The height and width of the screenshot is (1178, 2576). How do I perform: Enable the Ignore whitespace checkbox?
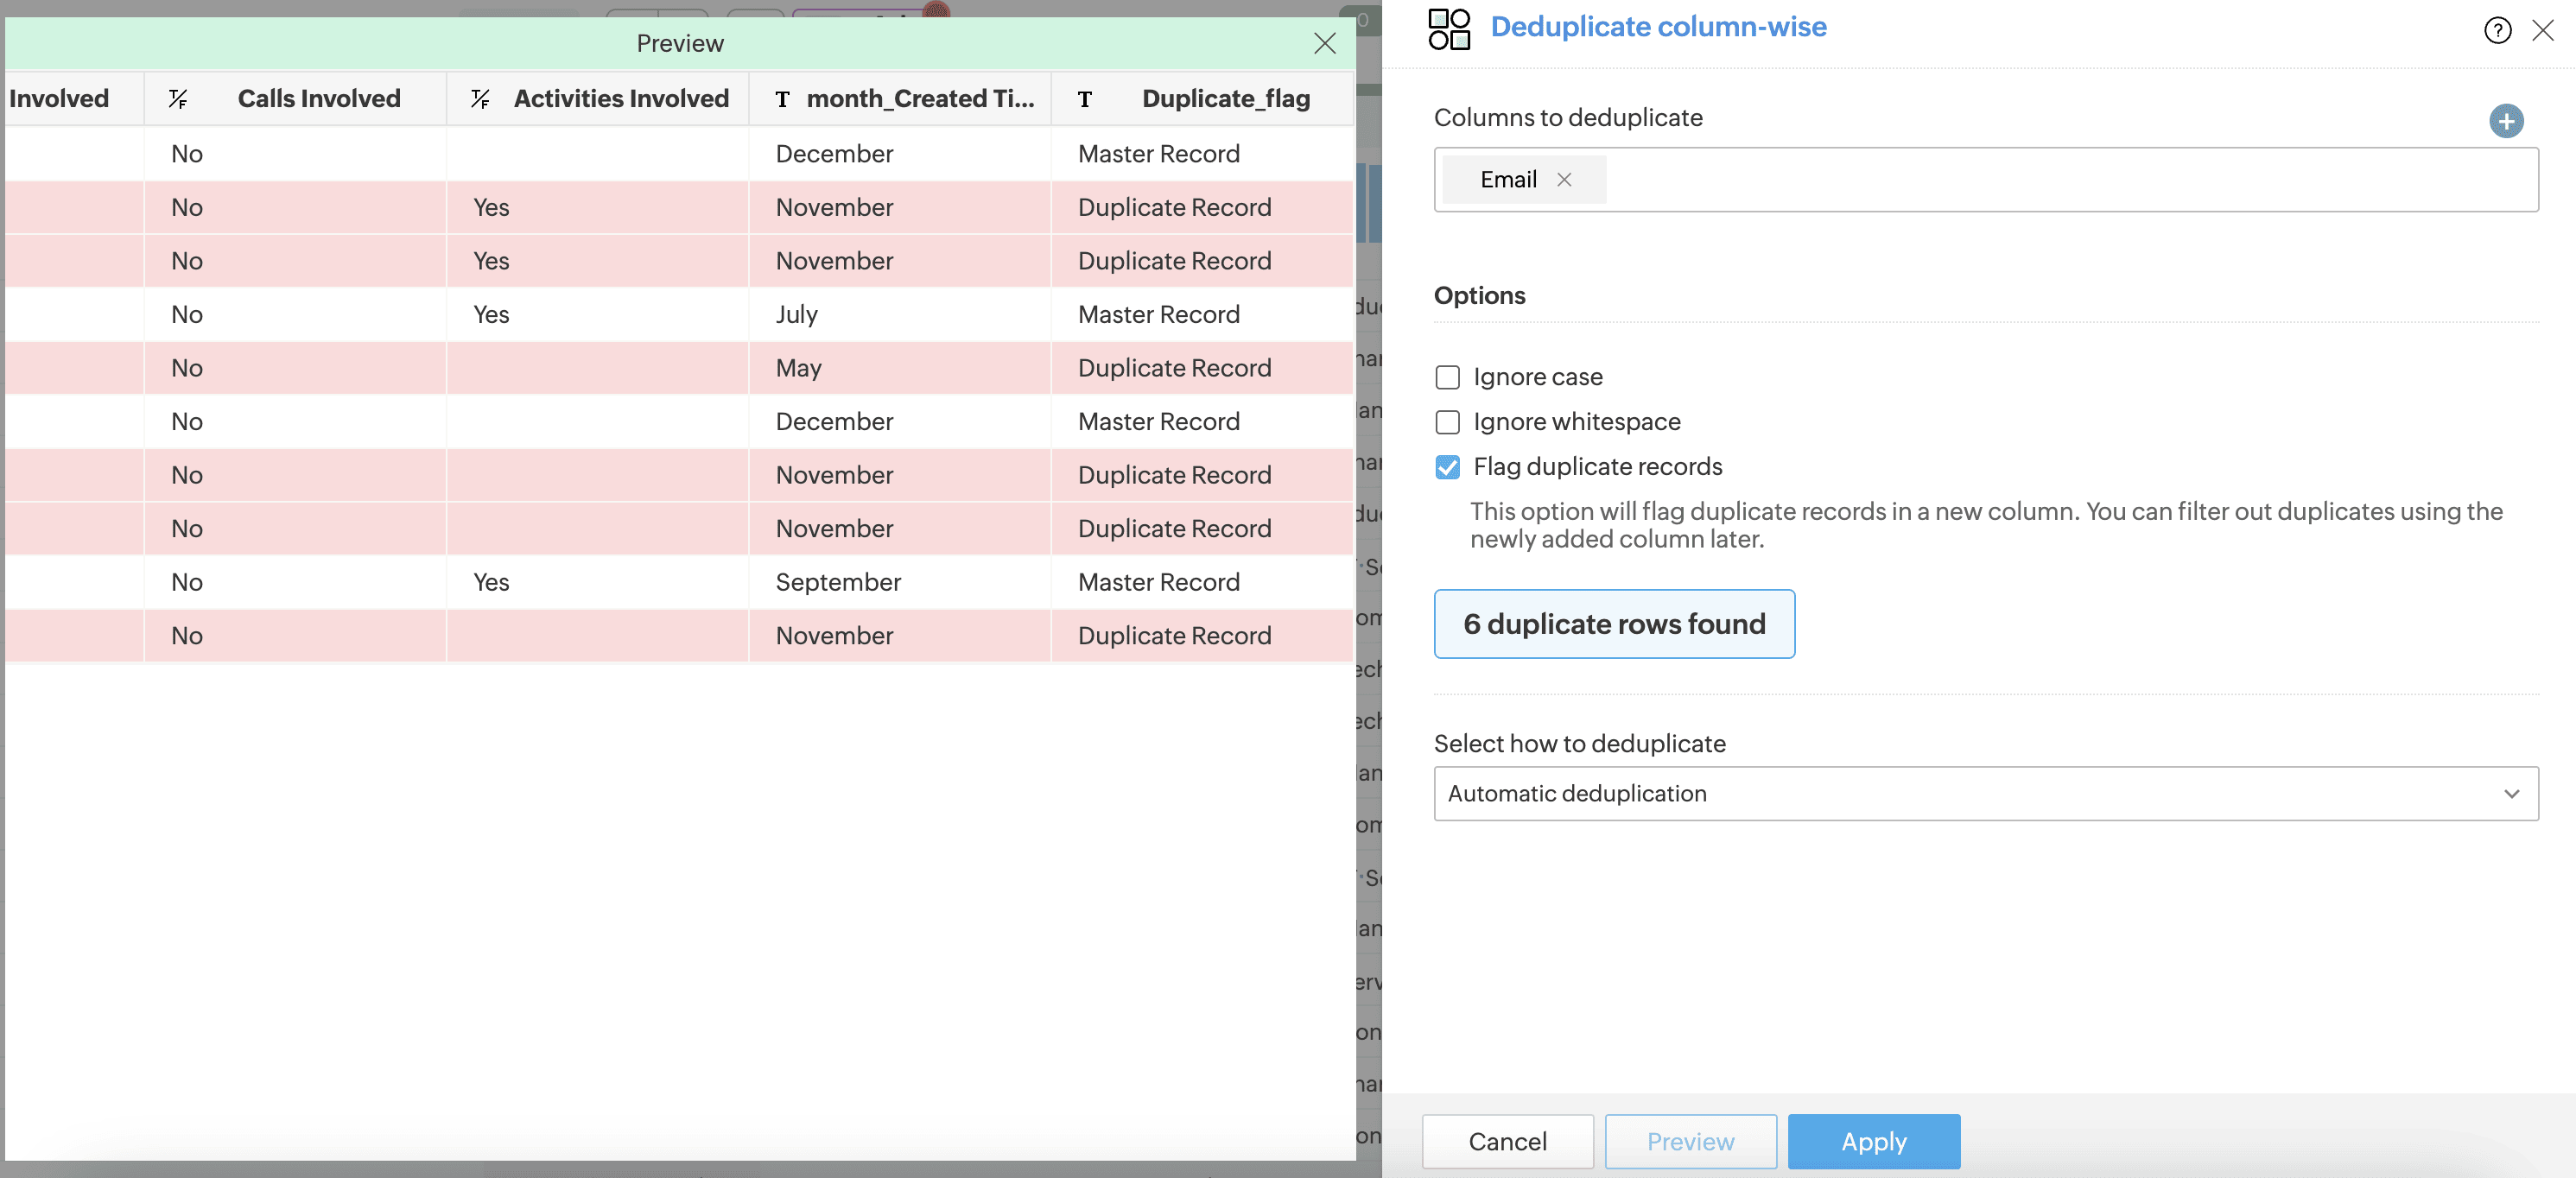1447,422
